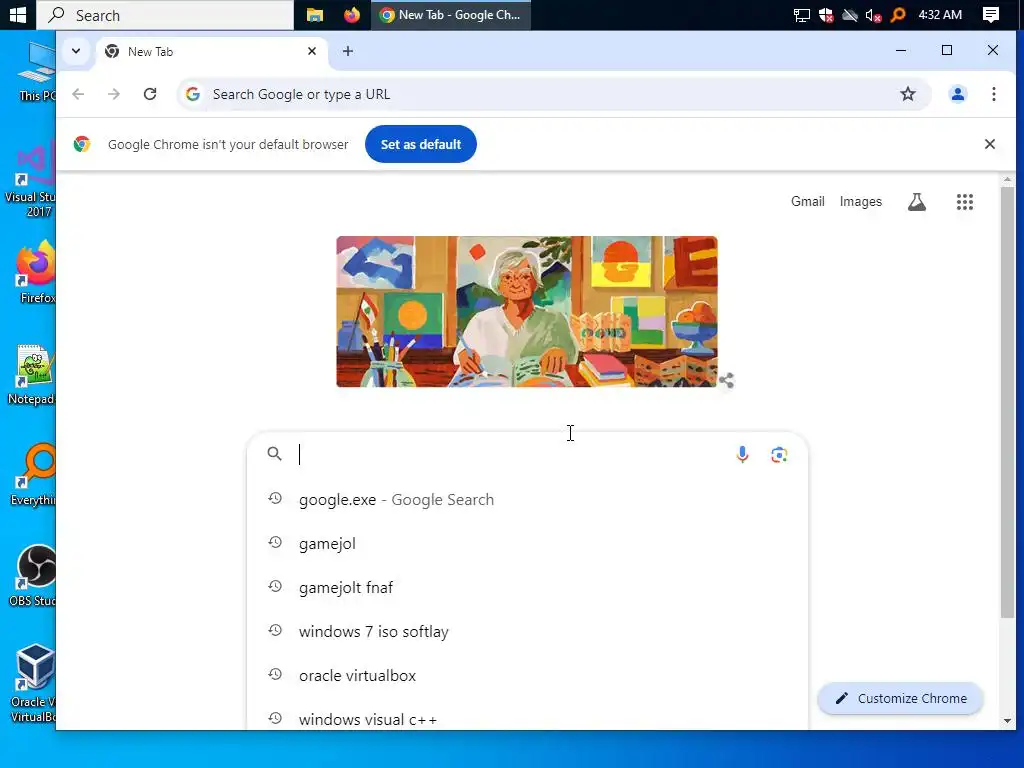
Task: Click the muted volume tray icon
Action: click(873, 15)
